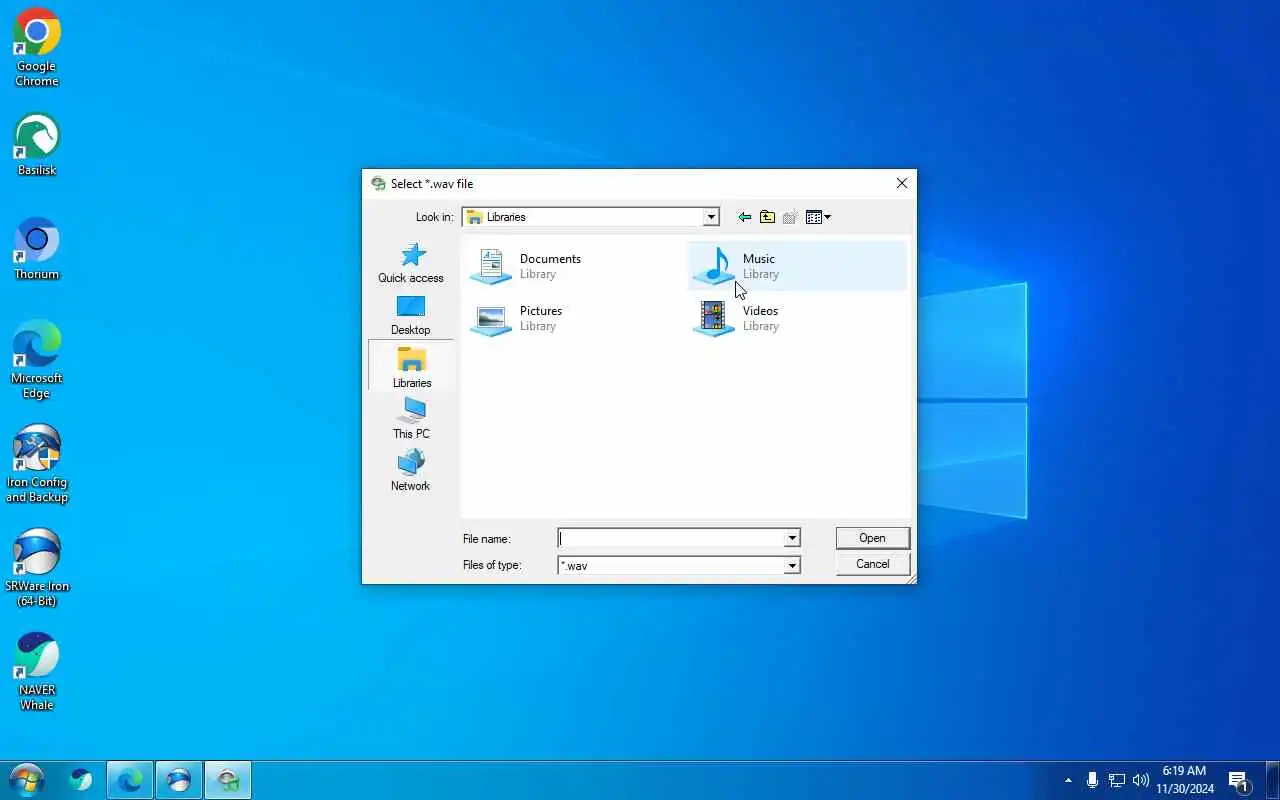
Task: Open the Windows Start menu
Action: pyautogui.click(x=27, y=780)
